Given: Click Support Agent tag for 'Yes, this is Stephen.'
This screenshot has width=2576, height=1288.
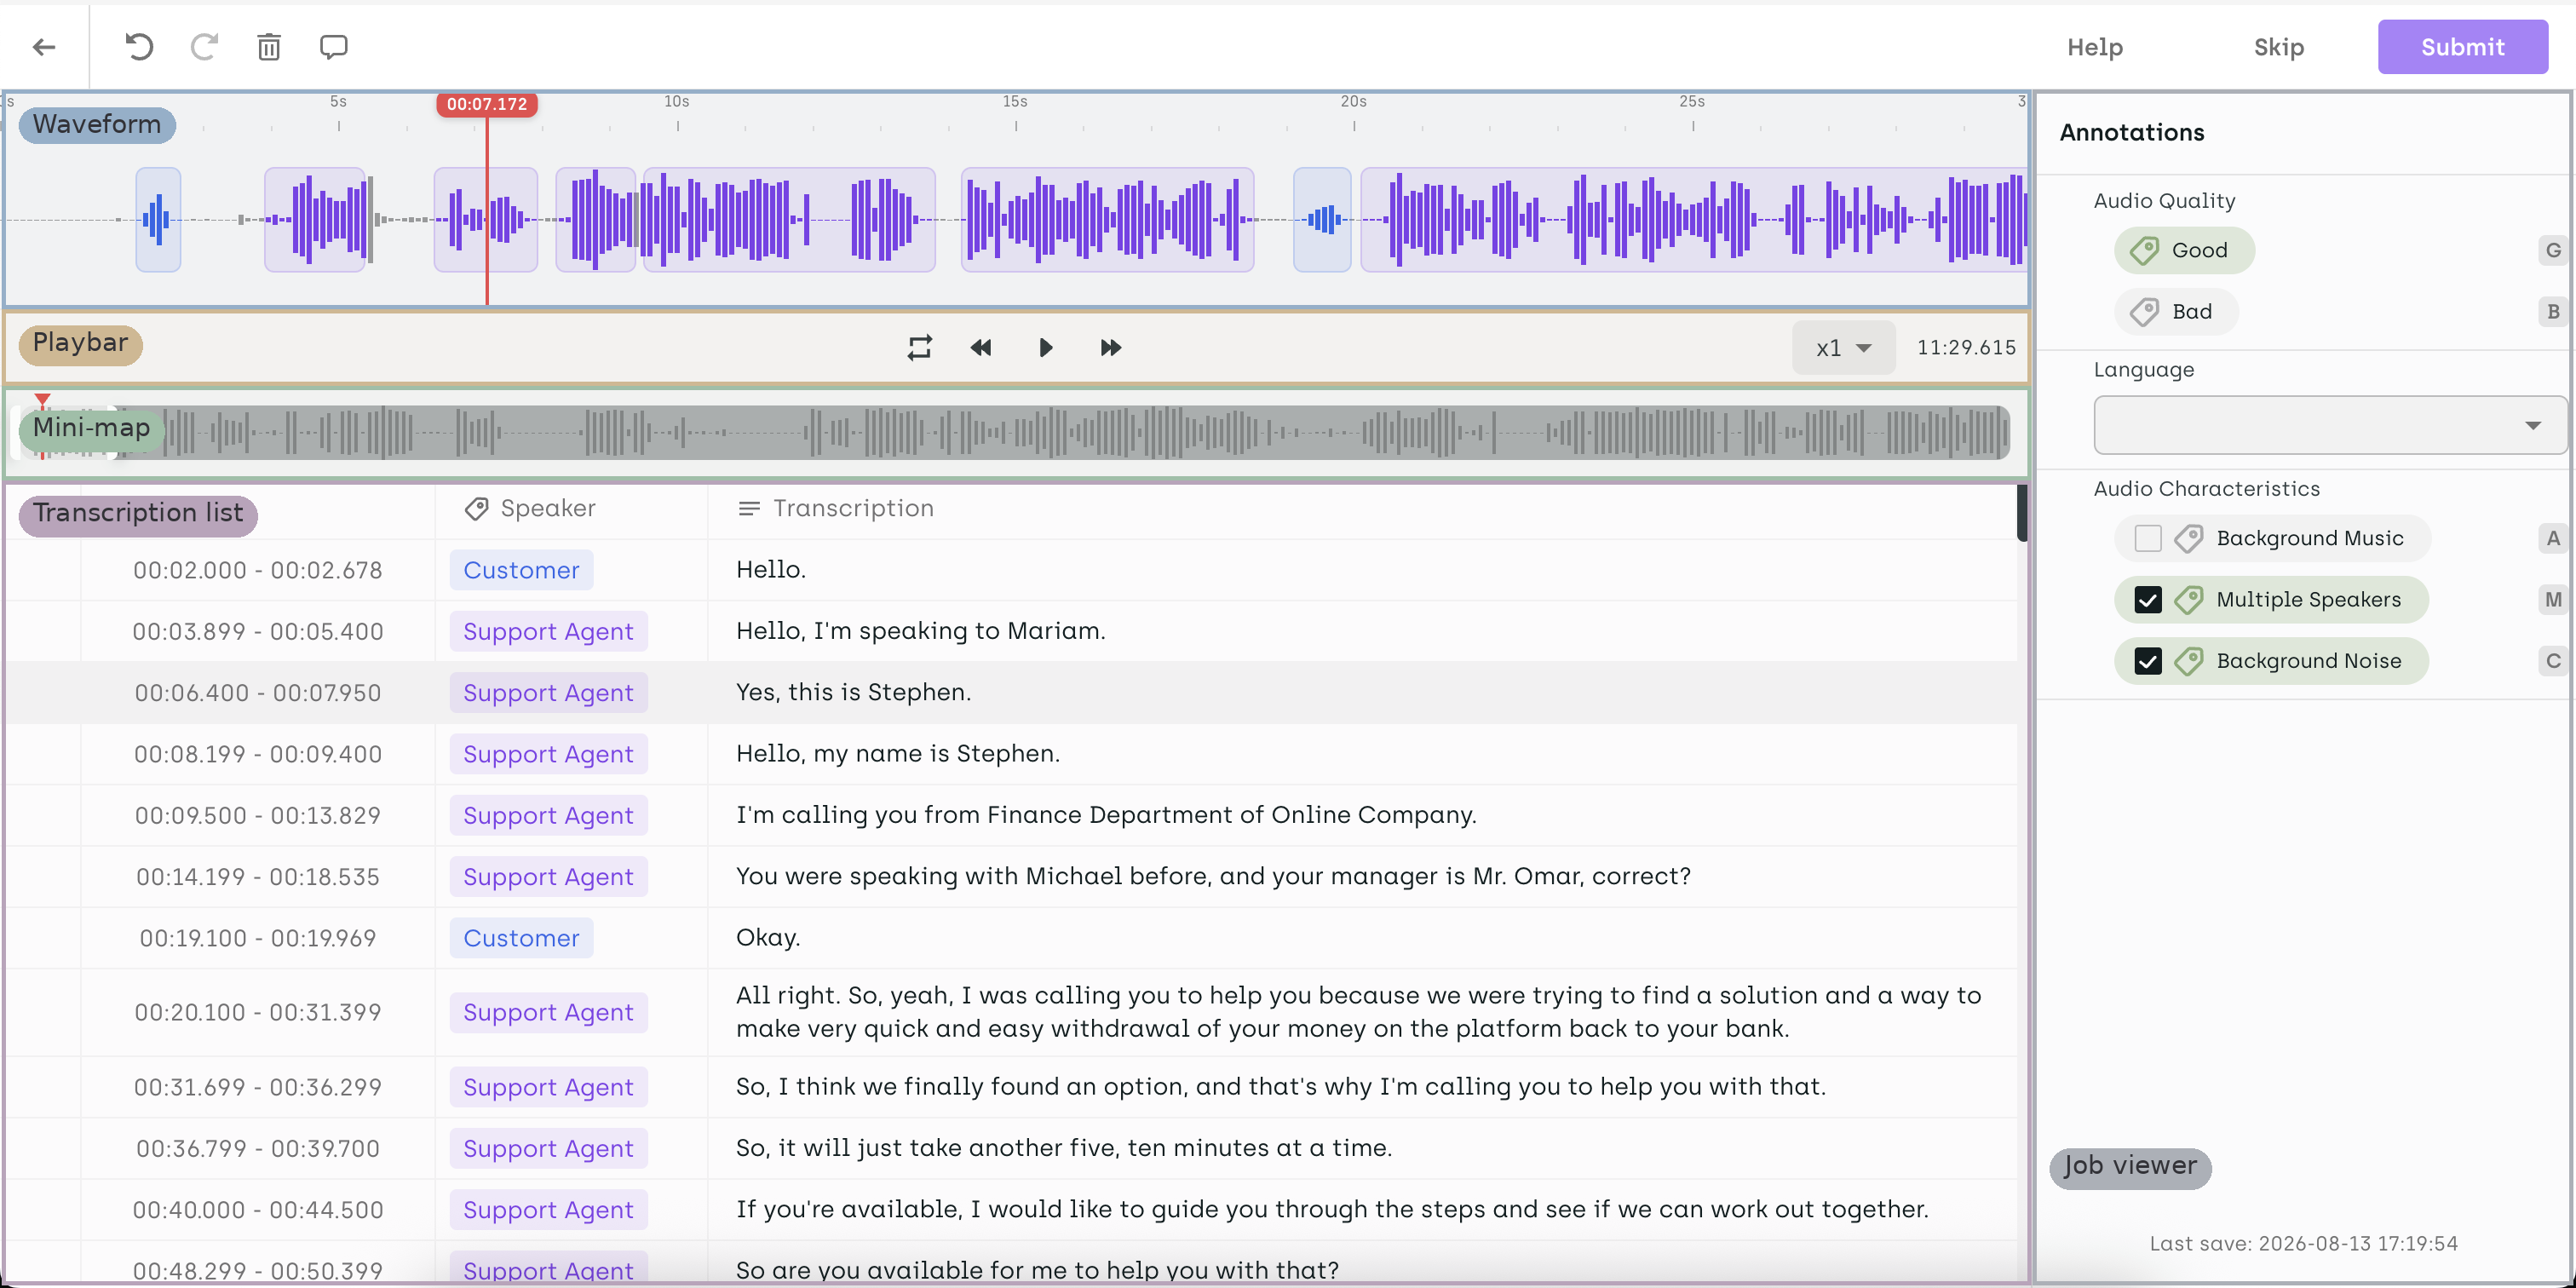Looking at the screenshot, I should click(548, 693).
